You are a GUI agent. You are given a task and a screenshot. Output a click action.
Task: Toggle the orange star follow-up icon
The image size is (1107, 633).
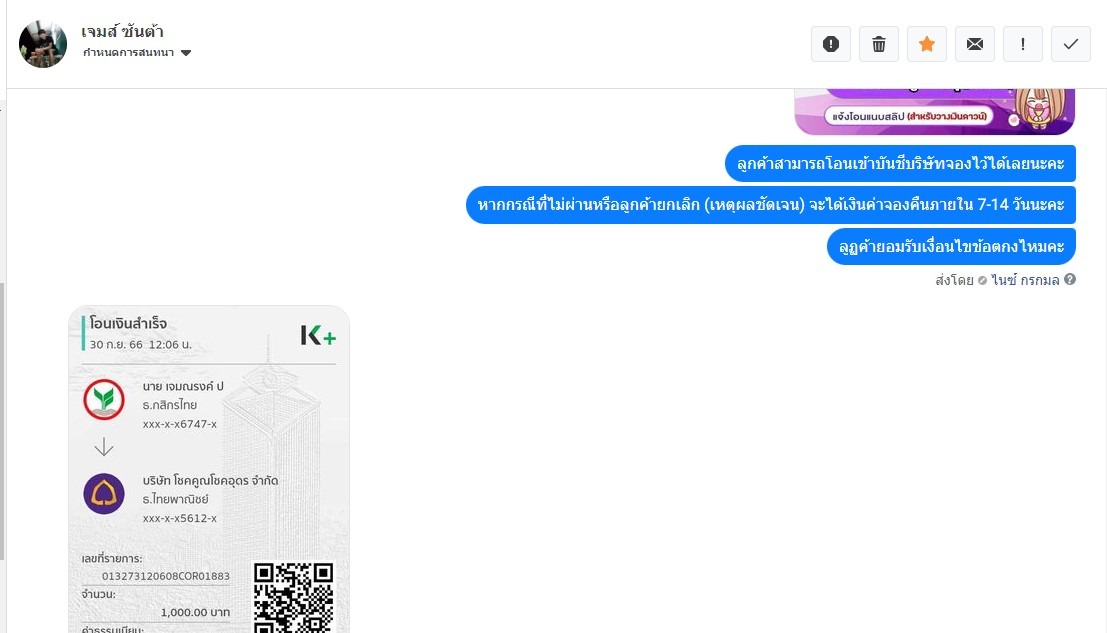927,44
